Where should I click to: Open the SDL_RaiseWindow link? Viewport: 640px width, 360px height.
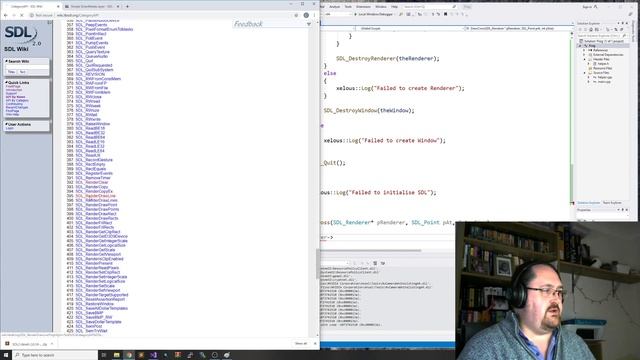[93, 124]
